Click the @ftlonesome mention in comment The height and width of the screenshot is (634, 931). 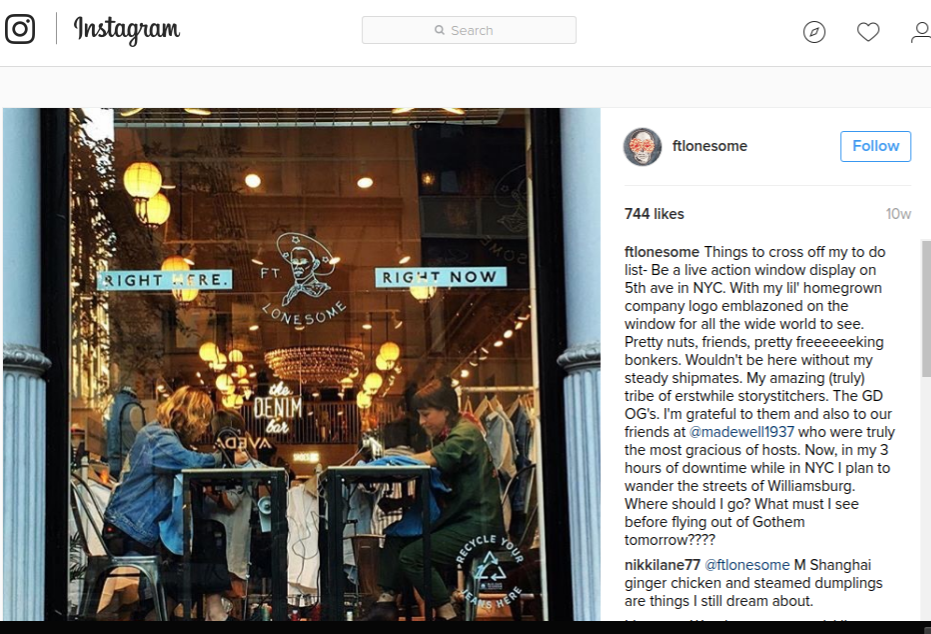point(747,565)
